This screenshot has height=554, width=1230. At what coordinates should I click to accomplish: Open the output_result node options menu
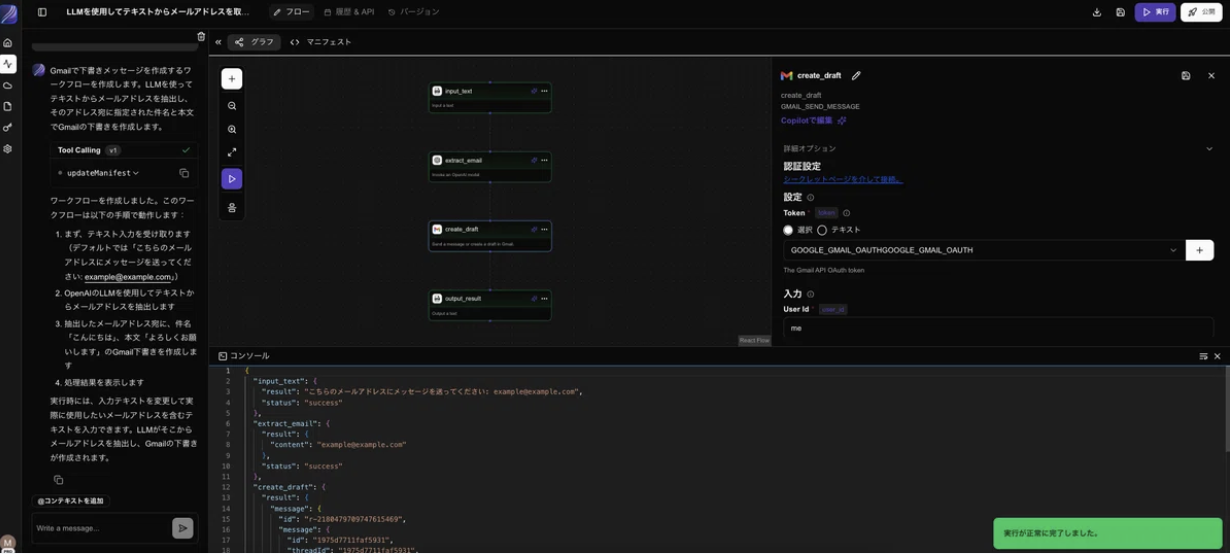coord(544,298)
